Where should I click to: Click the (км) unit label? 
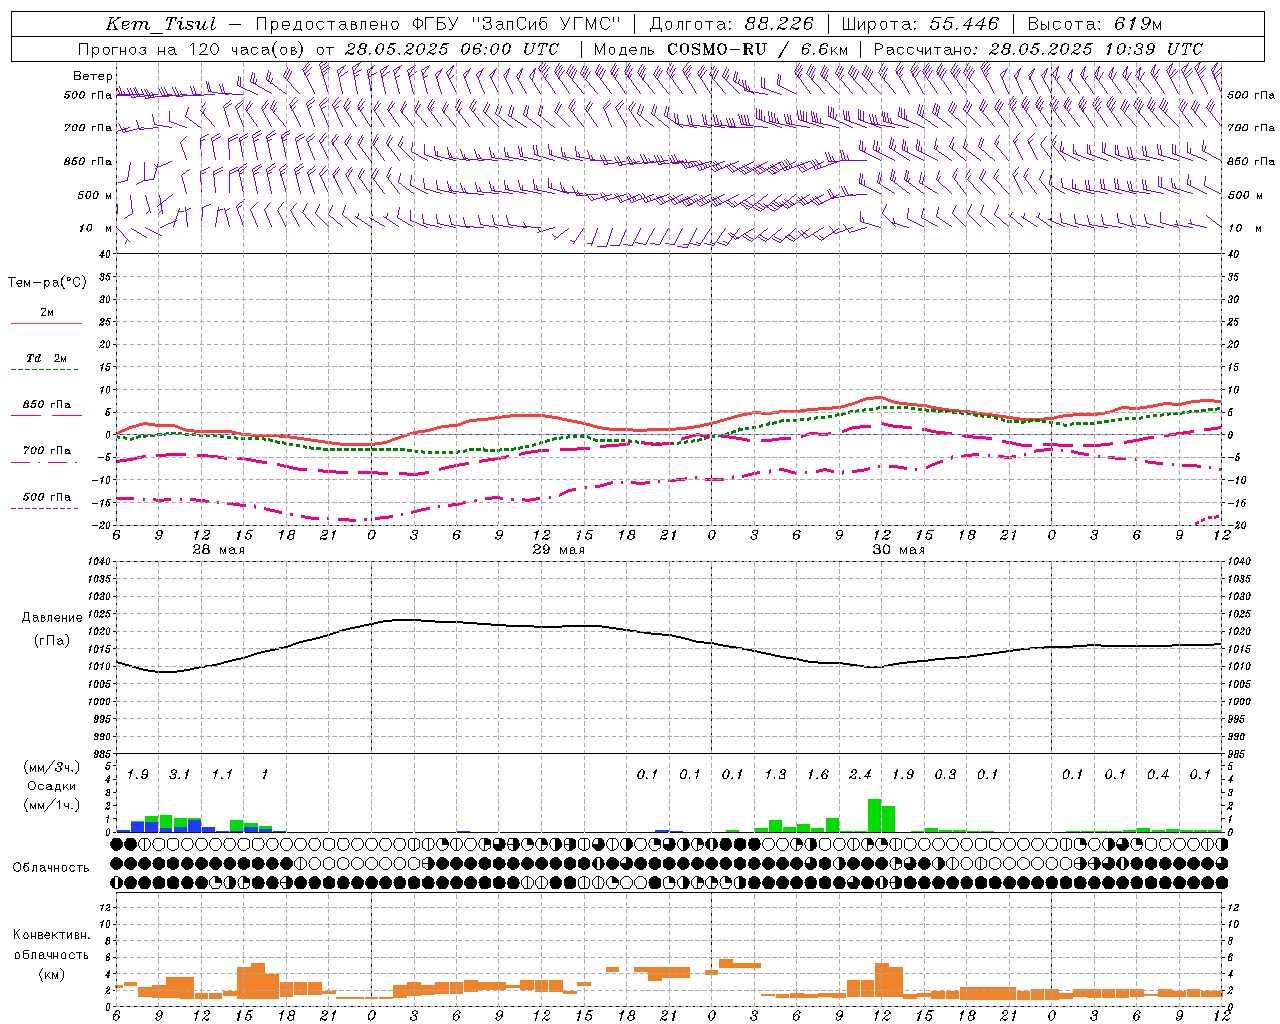pos(51,973)
